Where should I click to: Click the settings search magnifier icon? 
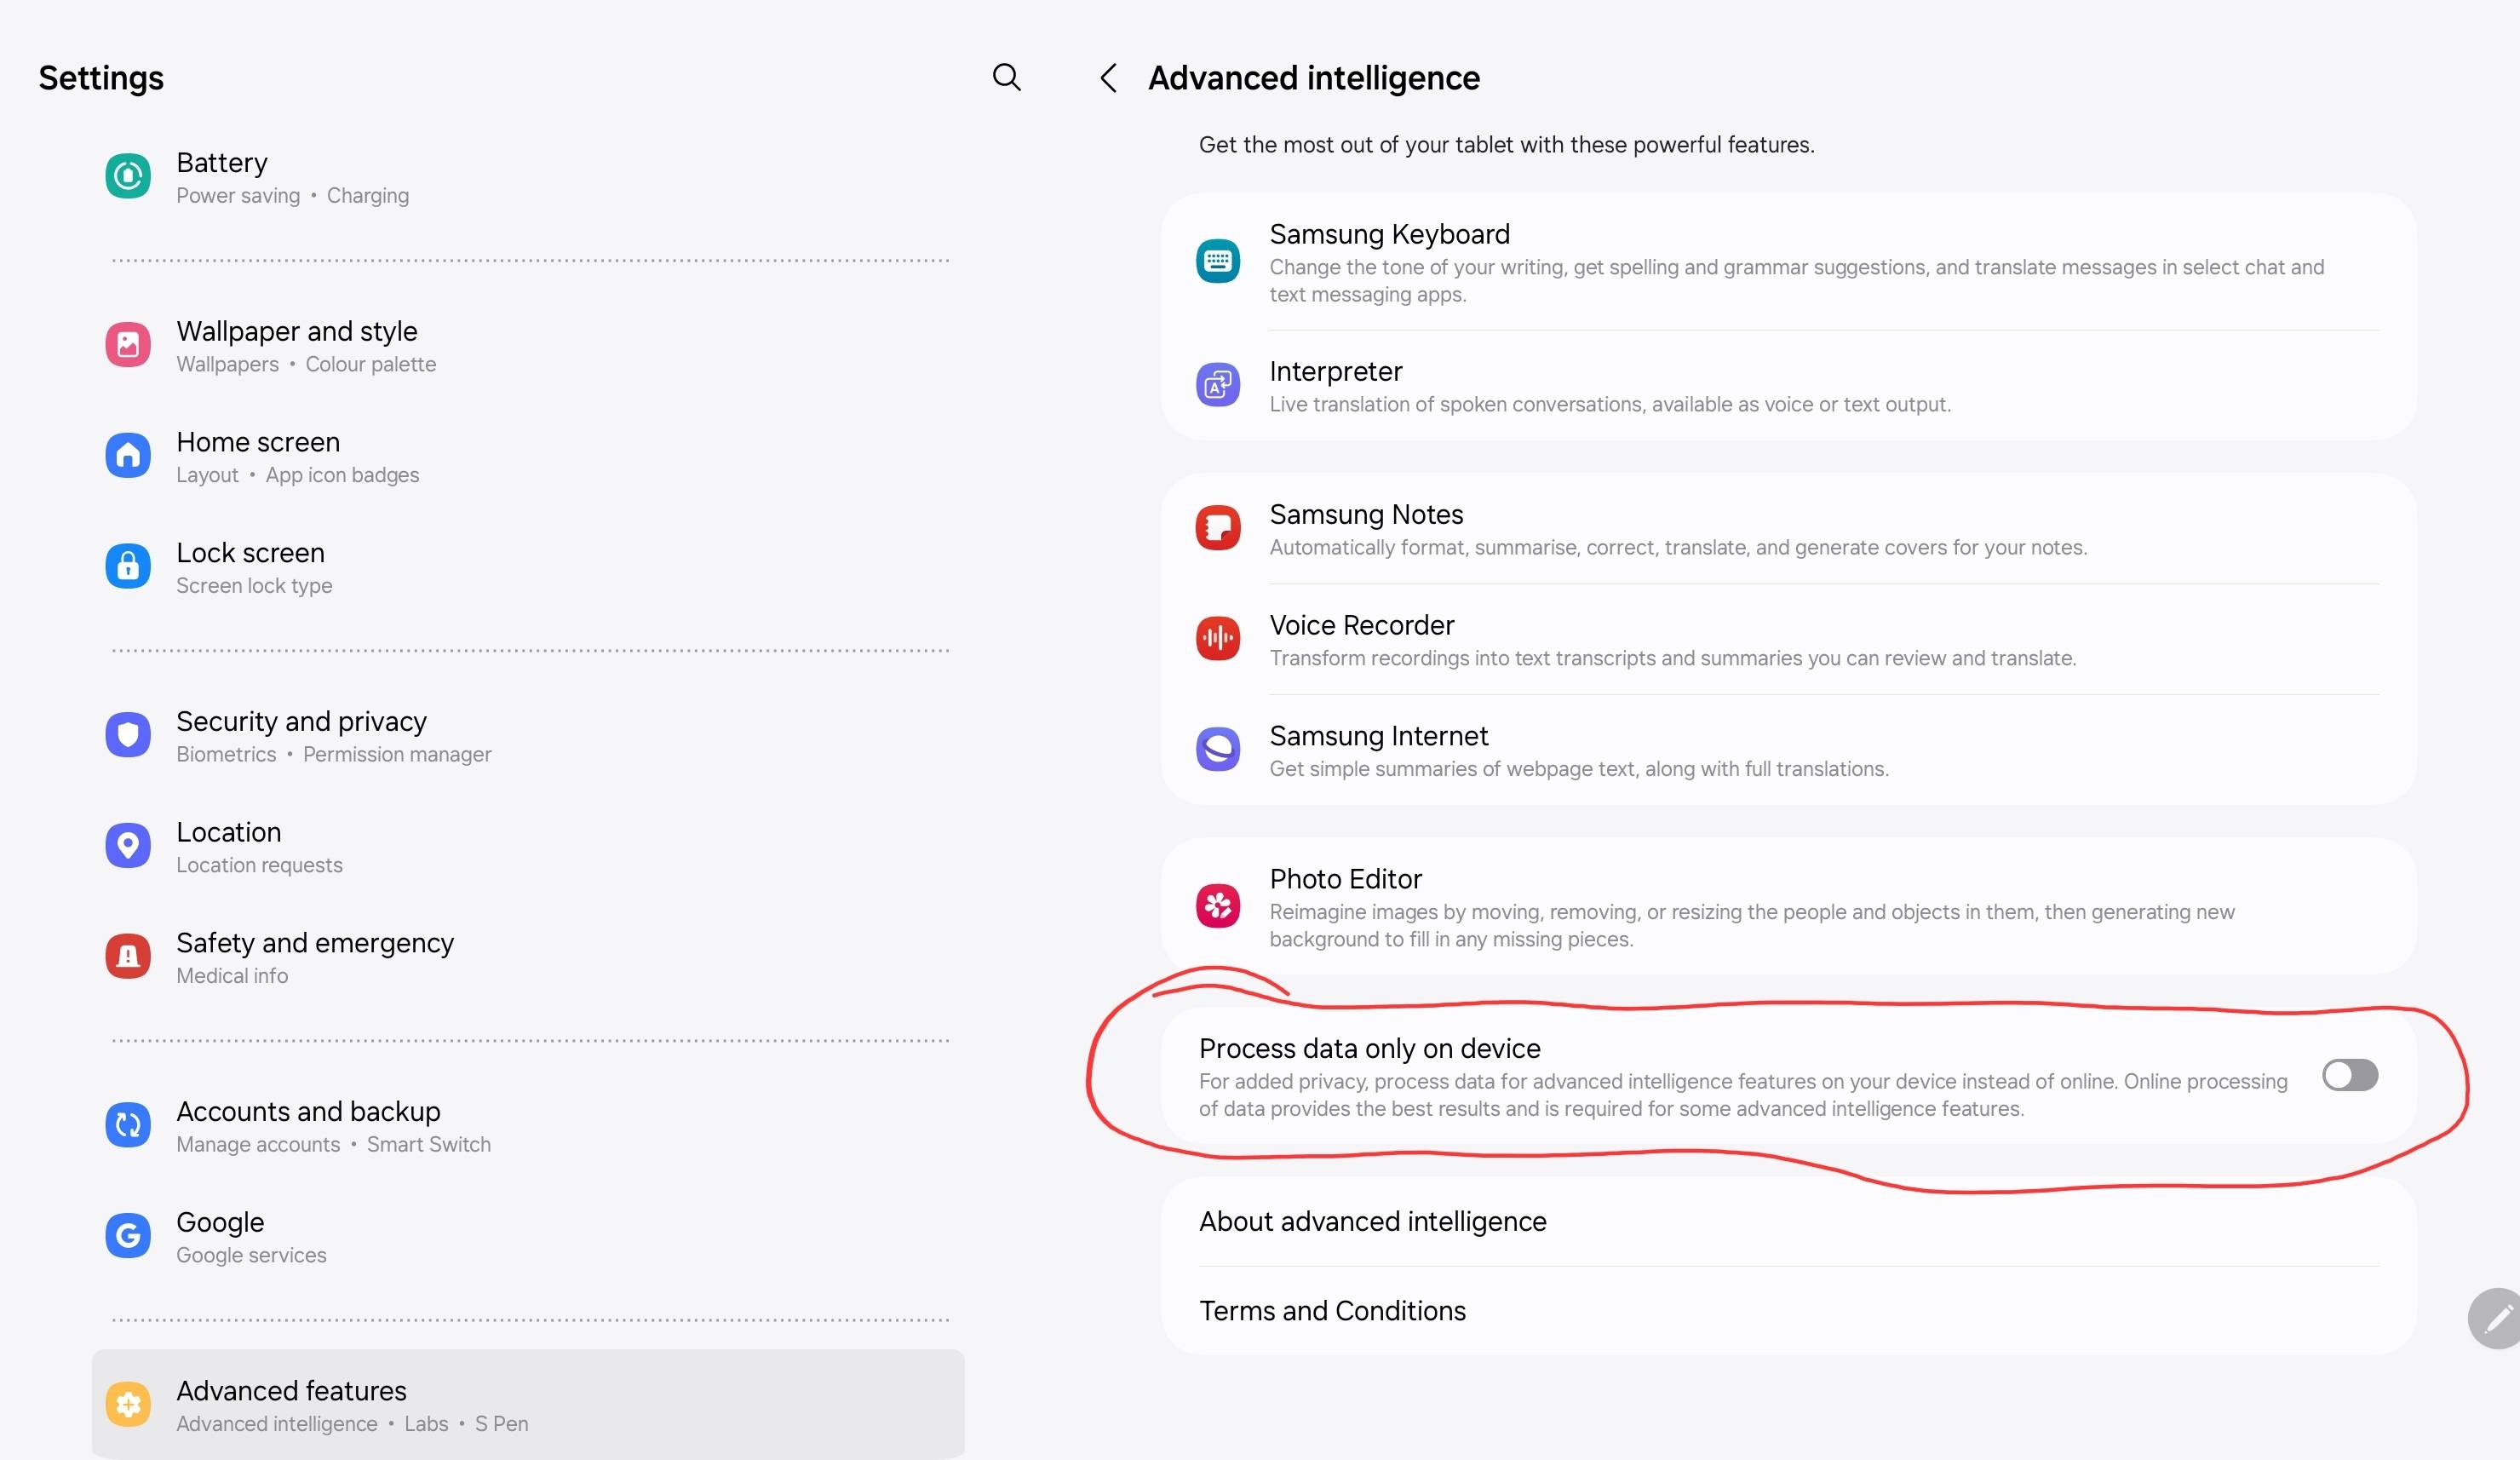[x=1007, y=77]
